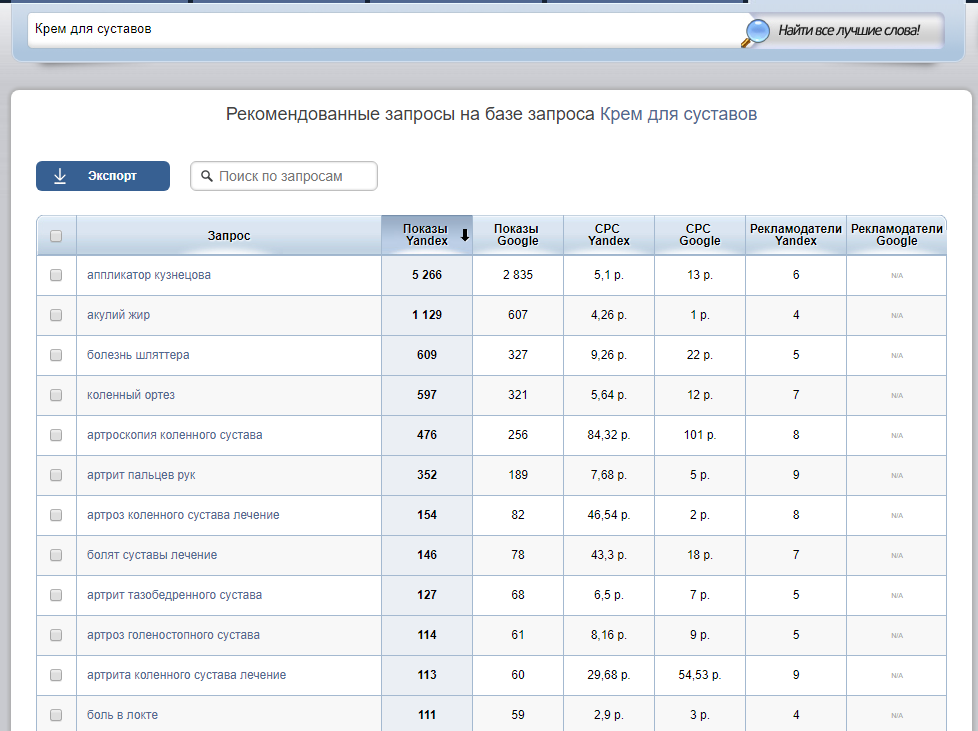Image resolution: width=978 pixels, height=731 pixels.
Task: Sort by Рекламодатели Yandex header
Action: [x=795, y=235]
